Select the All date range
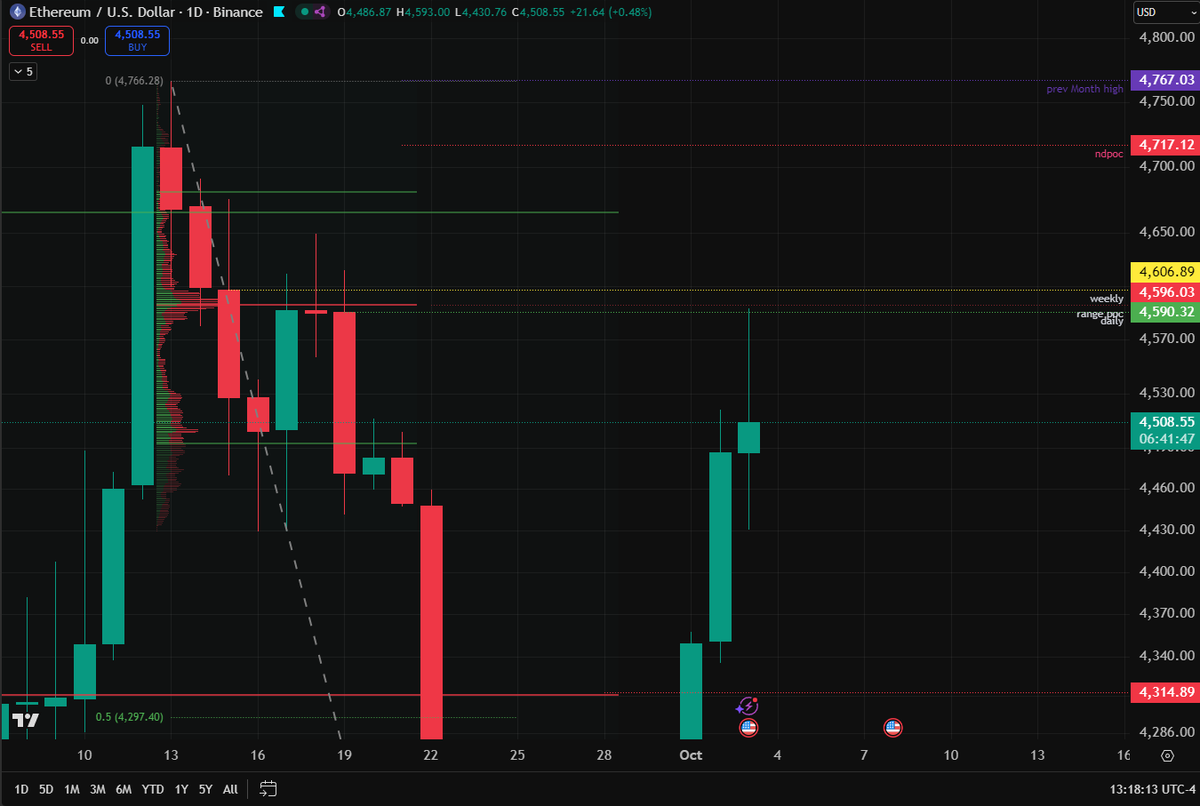1200x806 pixels. (x=230, y=789)
